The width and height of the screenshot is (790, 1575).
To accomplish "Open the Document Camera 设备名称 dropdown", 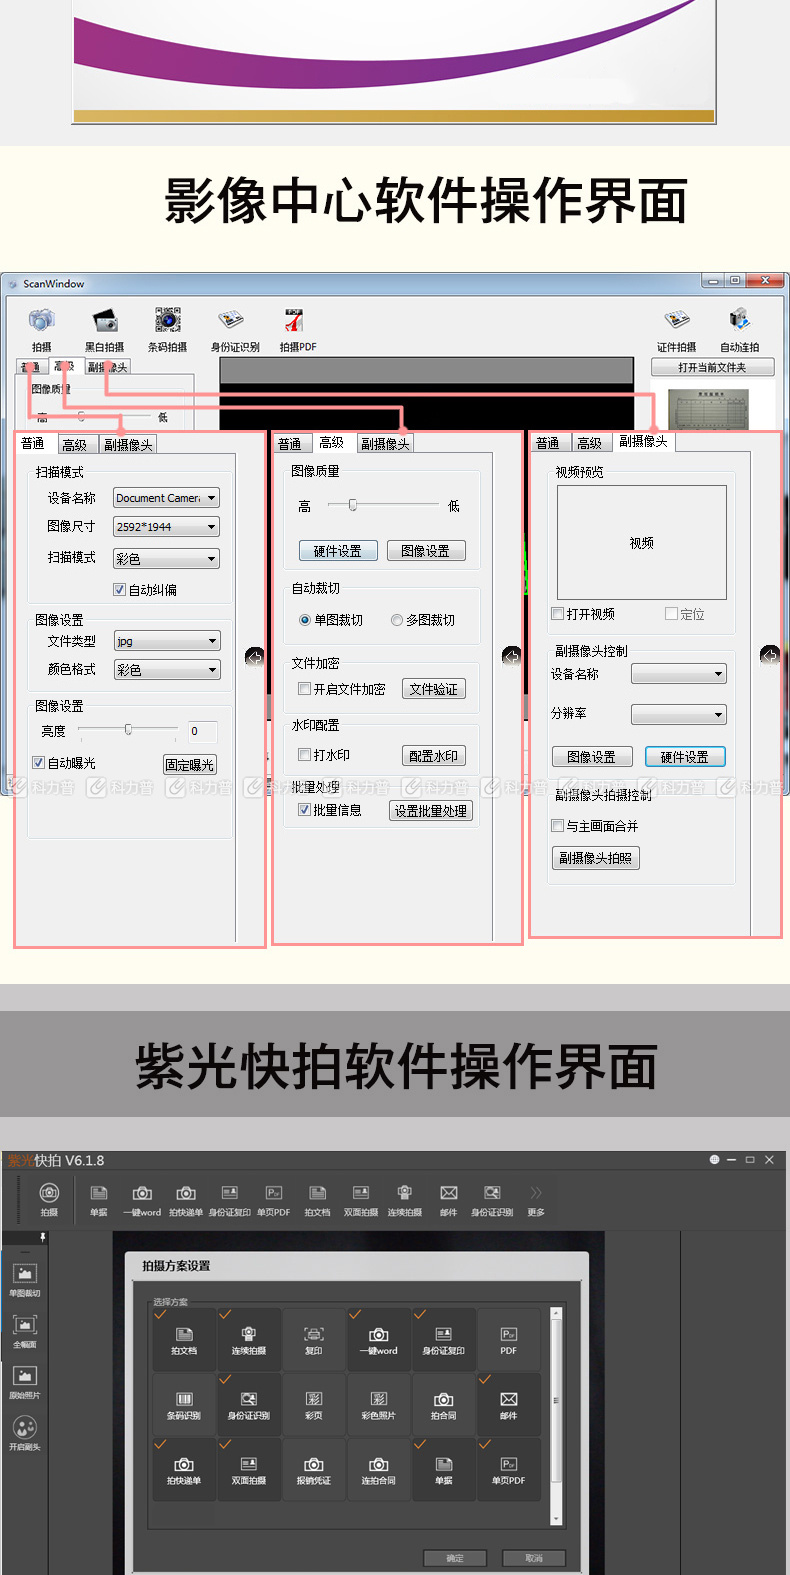I will click(x=166, y=498).
